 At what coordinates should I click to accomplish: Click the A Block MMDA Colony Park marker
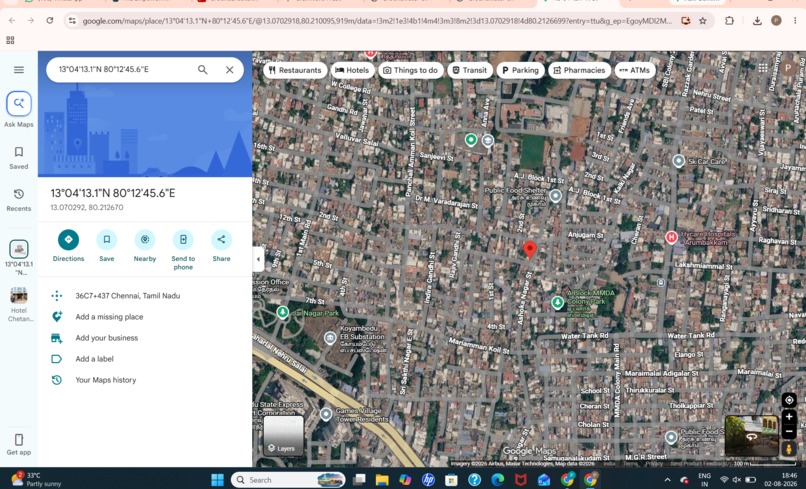point(557,302)
